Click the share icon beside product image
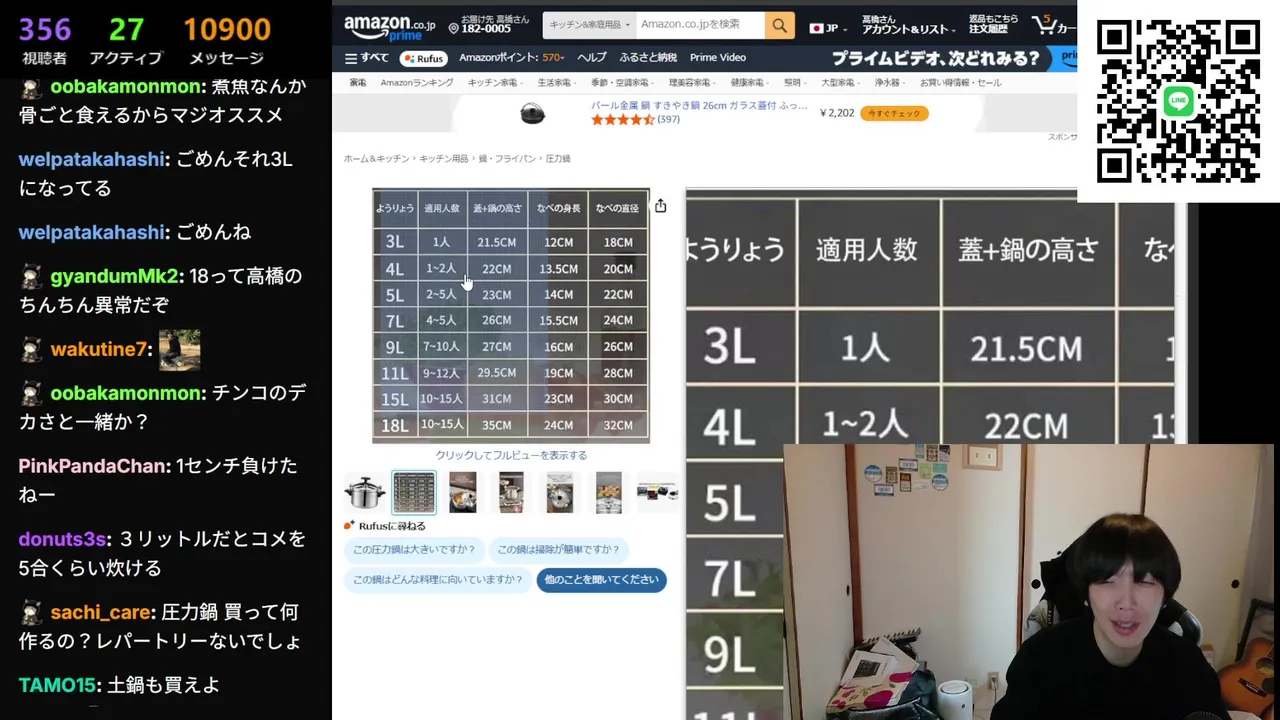This screenshot has width=1280, height=720. 660,206
